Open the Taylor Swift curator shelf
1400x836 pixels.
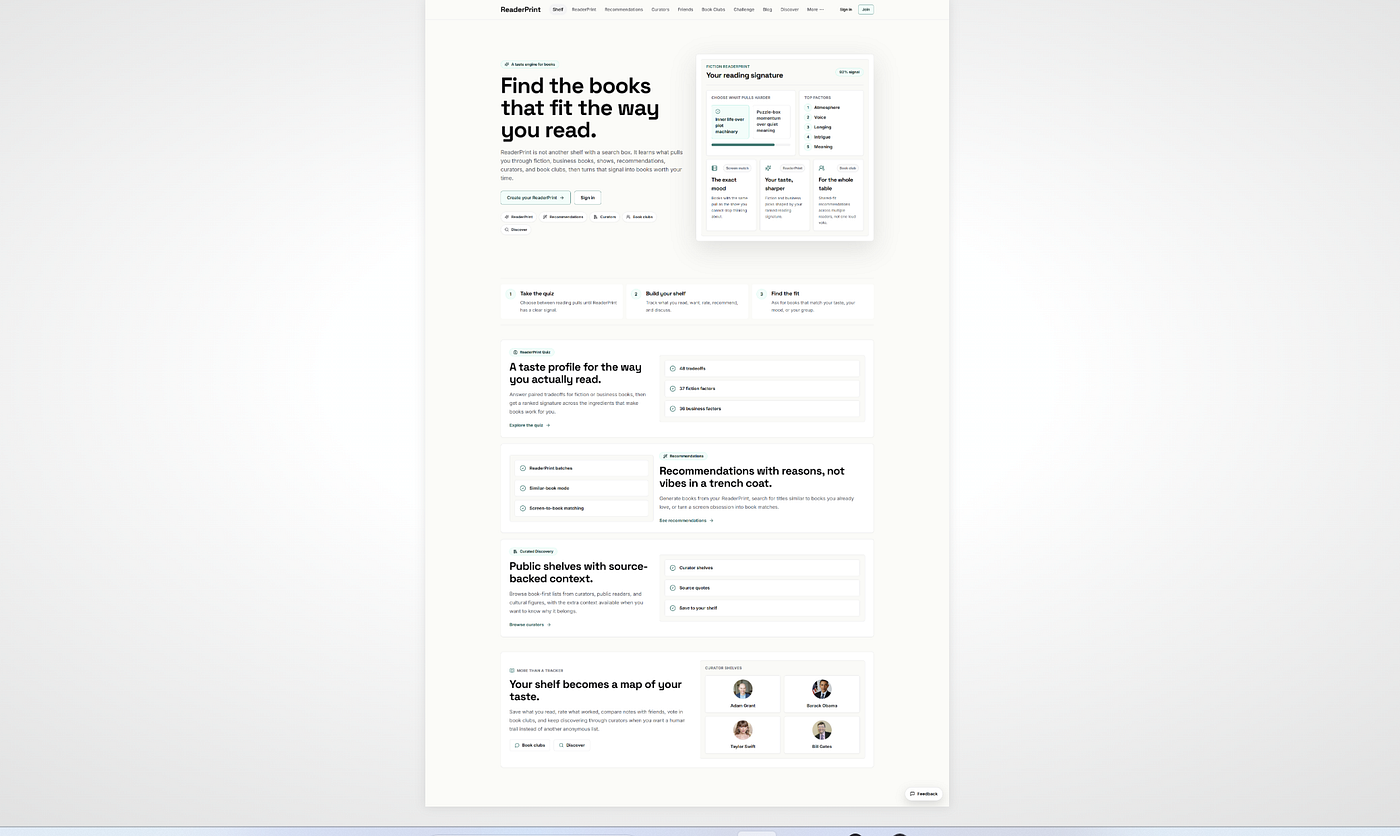click(x=743, y=735)
